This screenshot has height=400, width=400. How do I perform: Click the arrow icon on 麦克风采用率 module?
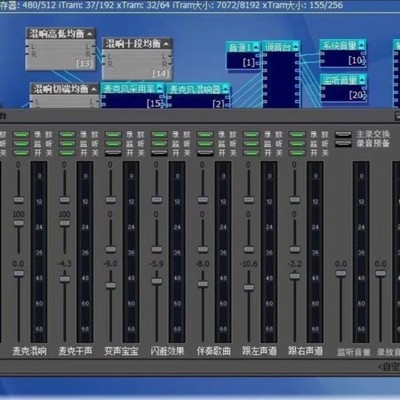click(160, 89)
